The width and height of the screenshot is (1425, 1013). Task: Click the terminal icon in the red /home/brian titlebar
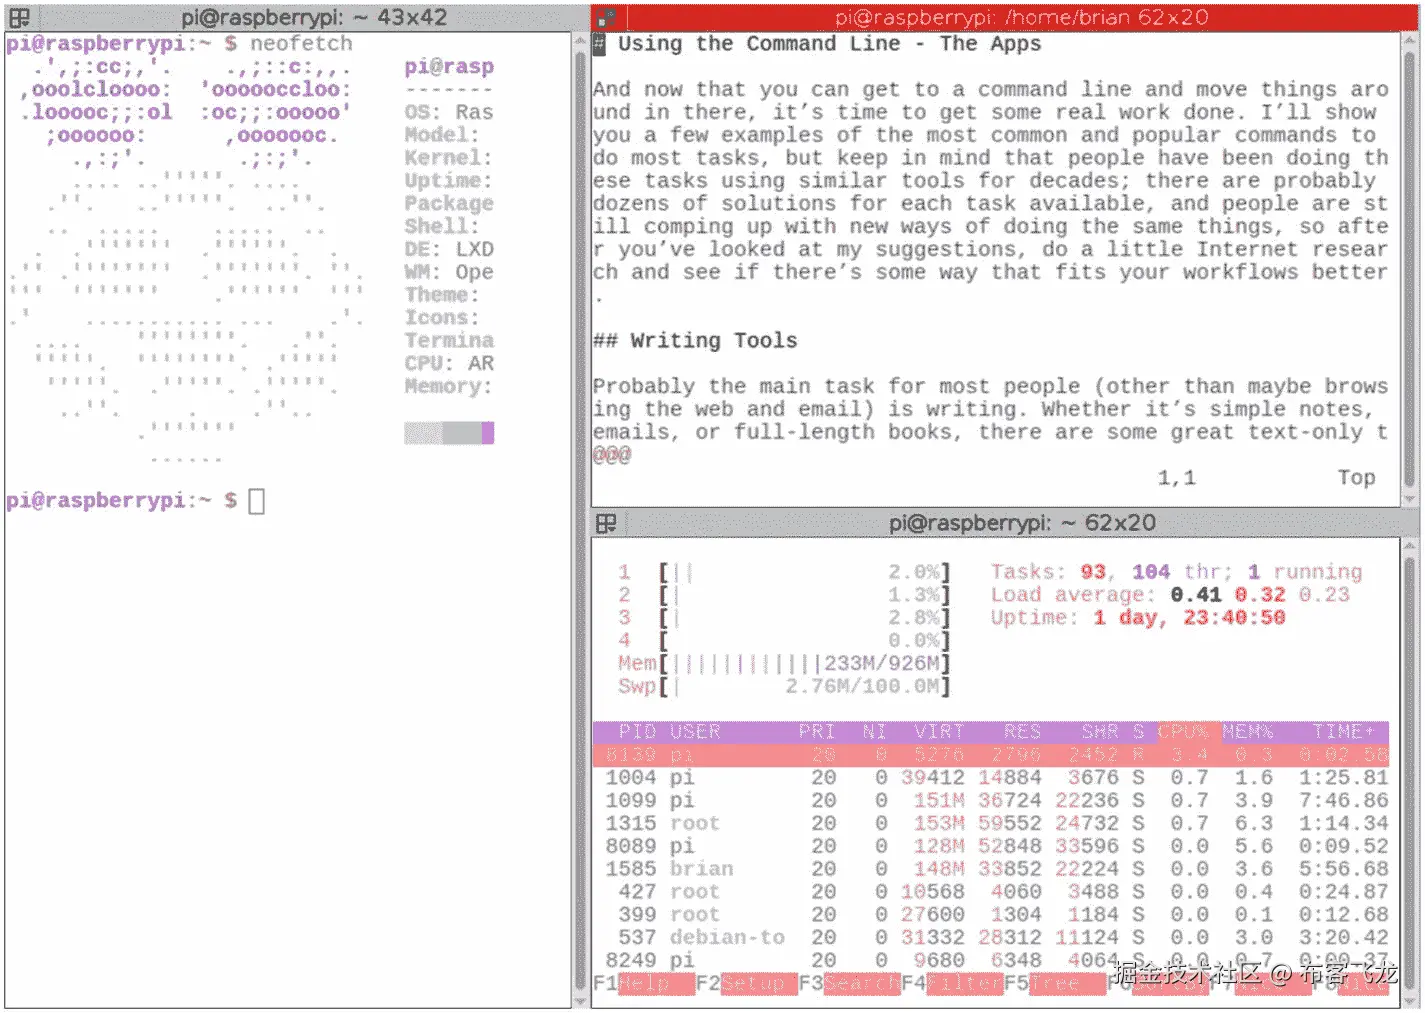click(606, 17)
